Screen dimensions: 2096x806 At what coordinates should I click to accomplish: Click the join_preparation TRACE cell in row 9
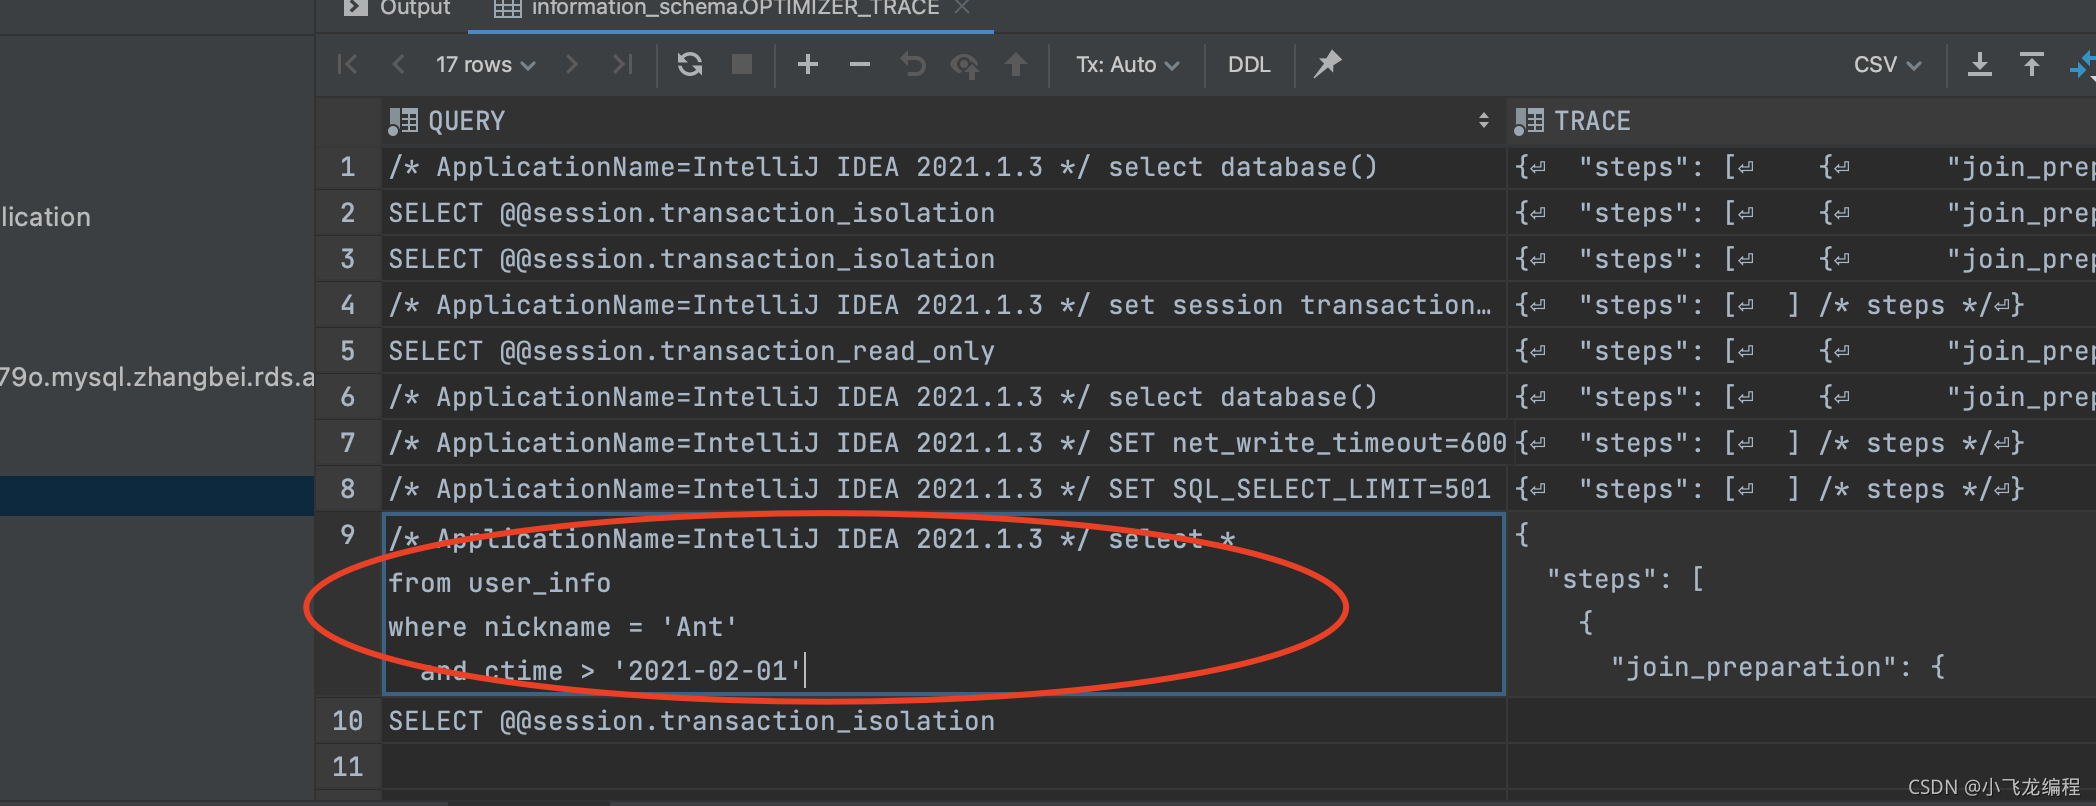[x=1801, y=604]
